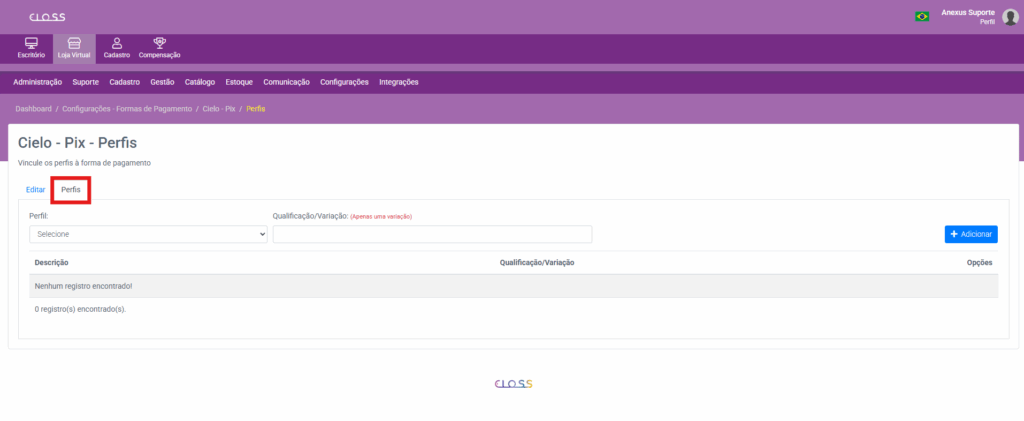Open the Configurações menu
This screenshot has width=1024, height=421.
pos(344,82)
